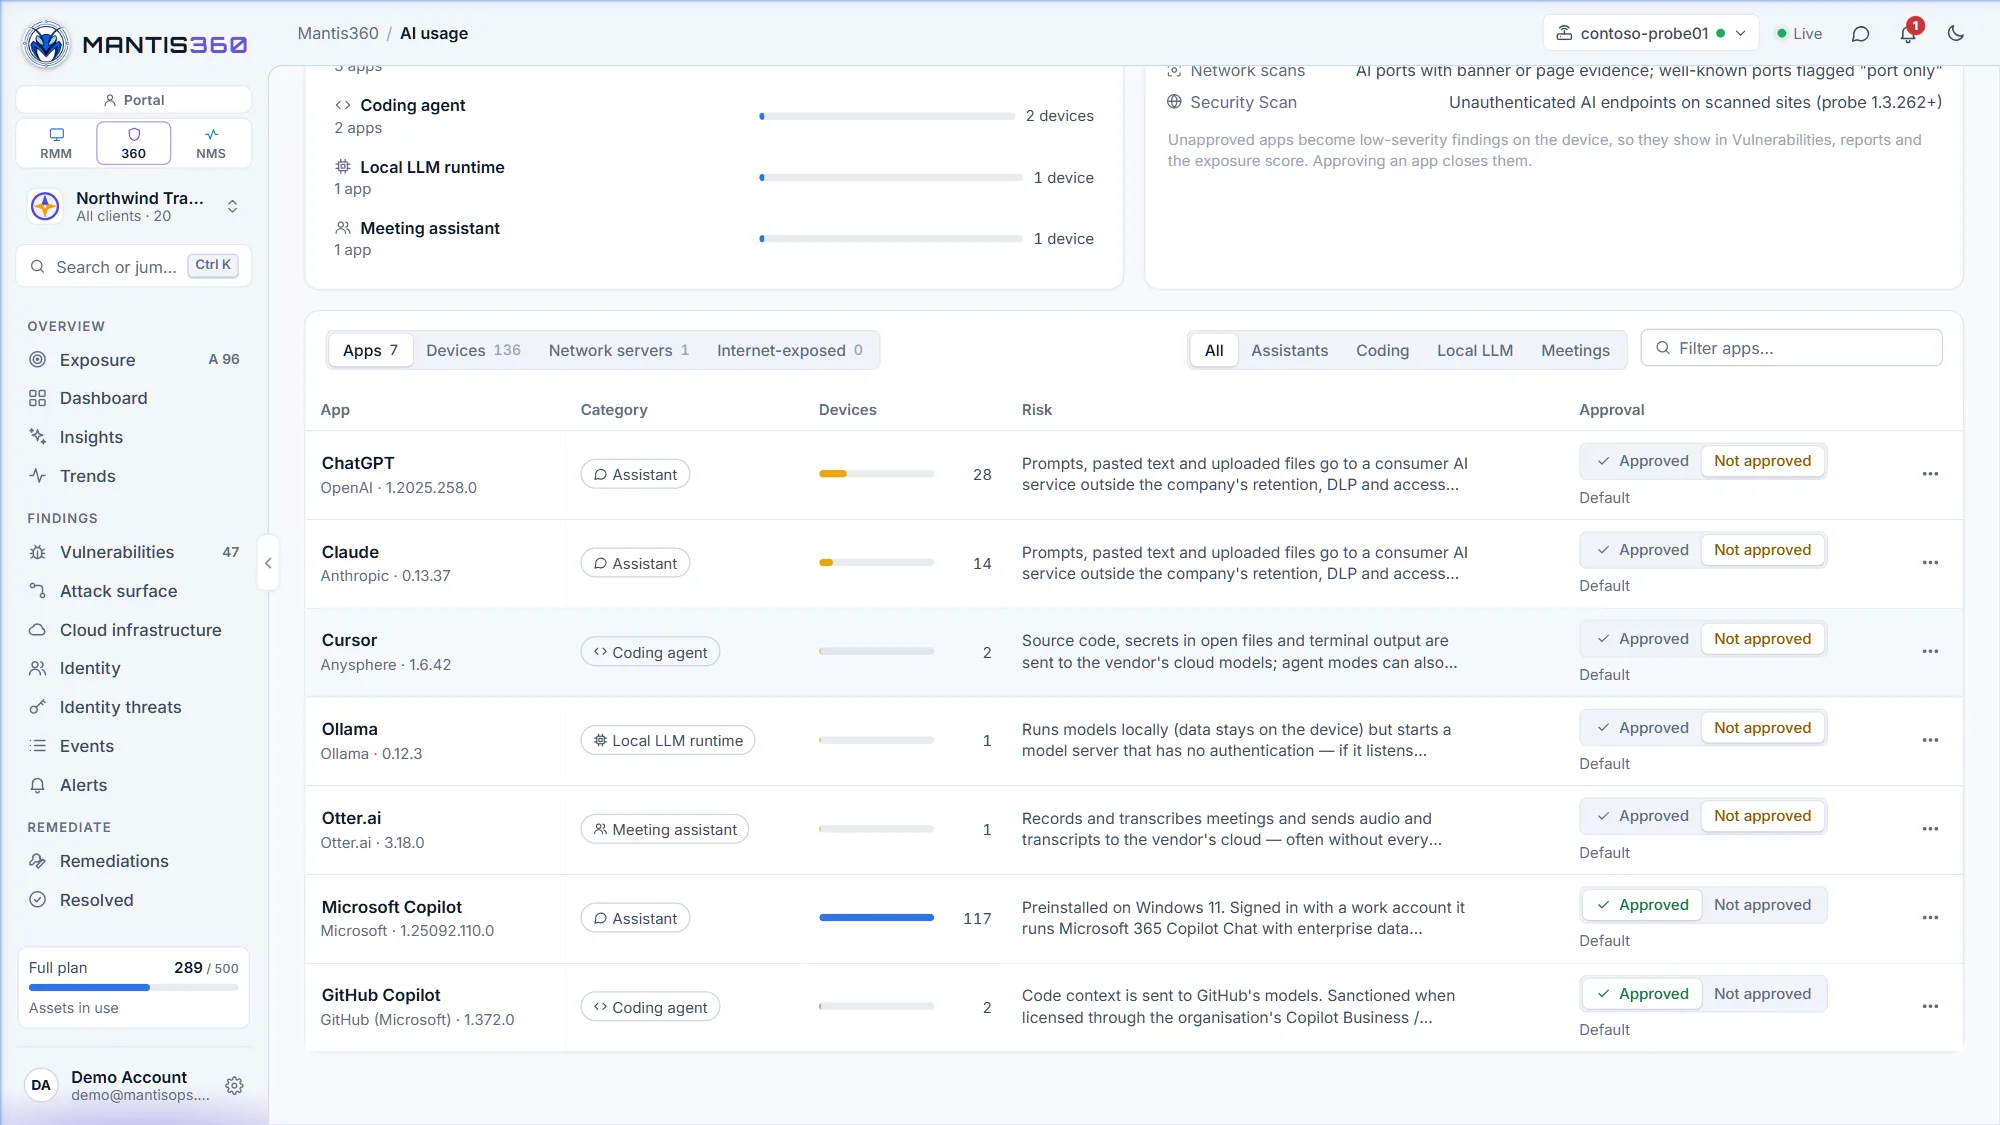The width and height of the screenshot is (2000, 1125).
Task: Set Microsoft Copilot to Not approved
Action: coord(1762,905)
